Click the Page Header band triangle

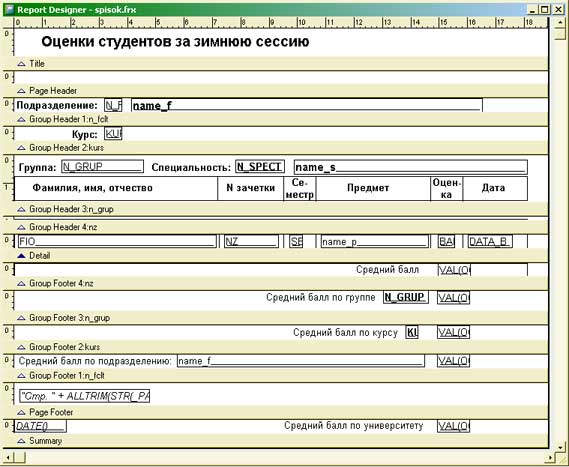pyautogui.click(x=21, y=91)
